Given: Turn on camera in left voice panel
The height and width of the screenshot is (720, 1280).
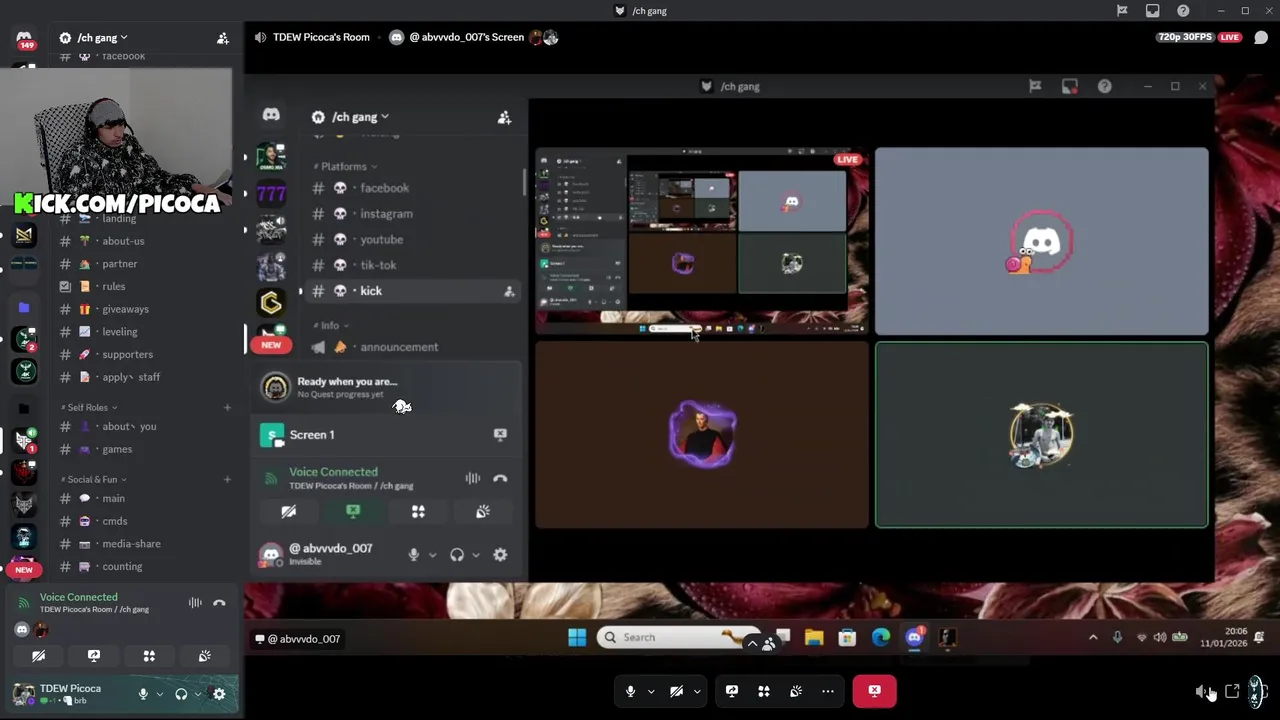Looking at the screenshot, I should (38, 656).
